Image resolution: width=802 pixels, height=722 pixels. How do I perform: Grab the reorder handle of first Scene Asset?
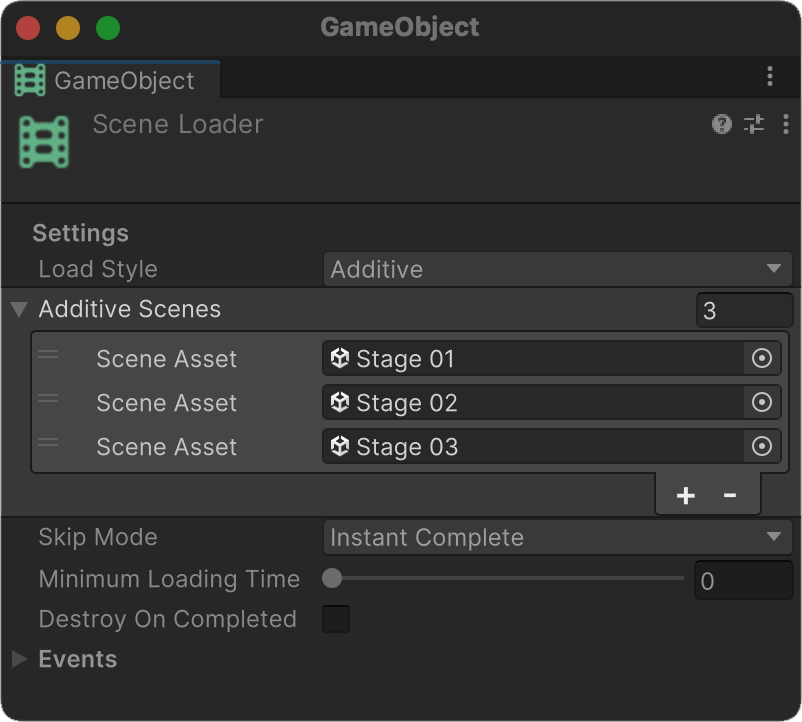[x=48, y=354]
